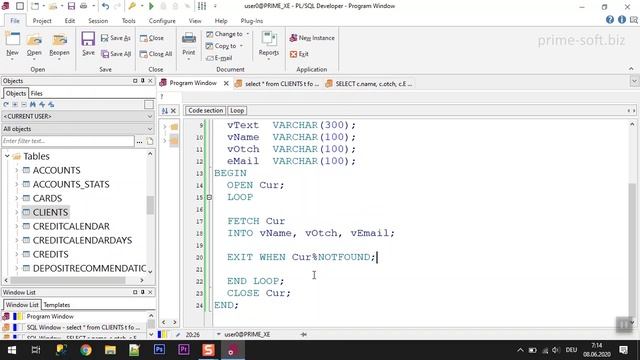Open File Explorer from the taskbar
Image resolution: width=640 pixels, height=360 pixels.
coord(110,350)
